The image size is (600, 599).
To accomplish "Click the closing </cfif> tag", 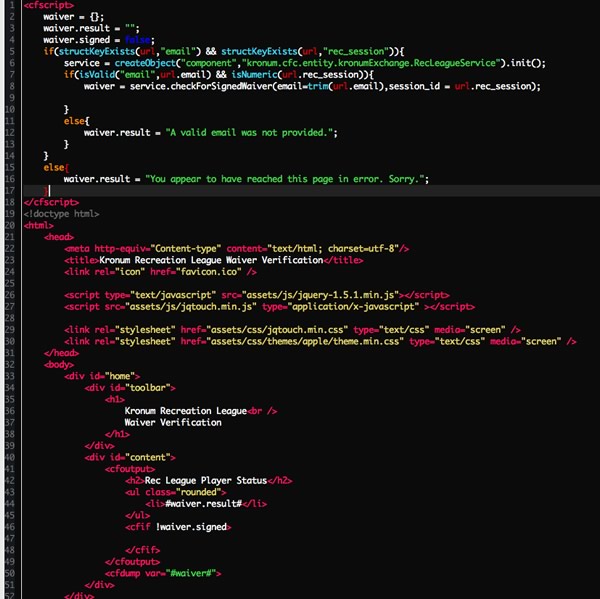I will [x=142, y=550].
